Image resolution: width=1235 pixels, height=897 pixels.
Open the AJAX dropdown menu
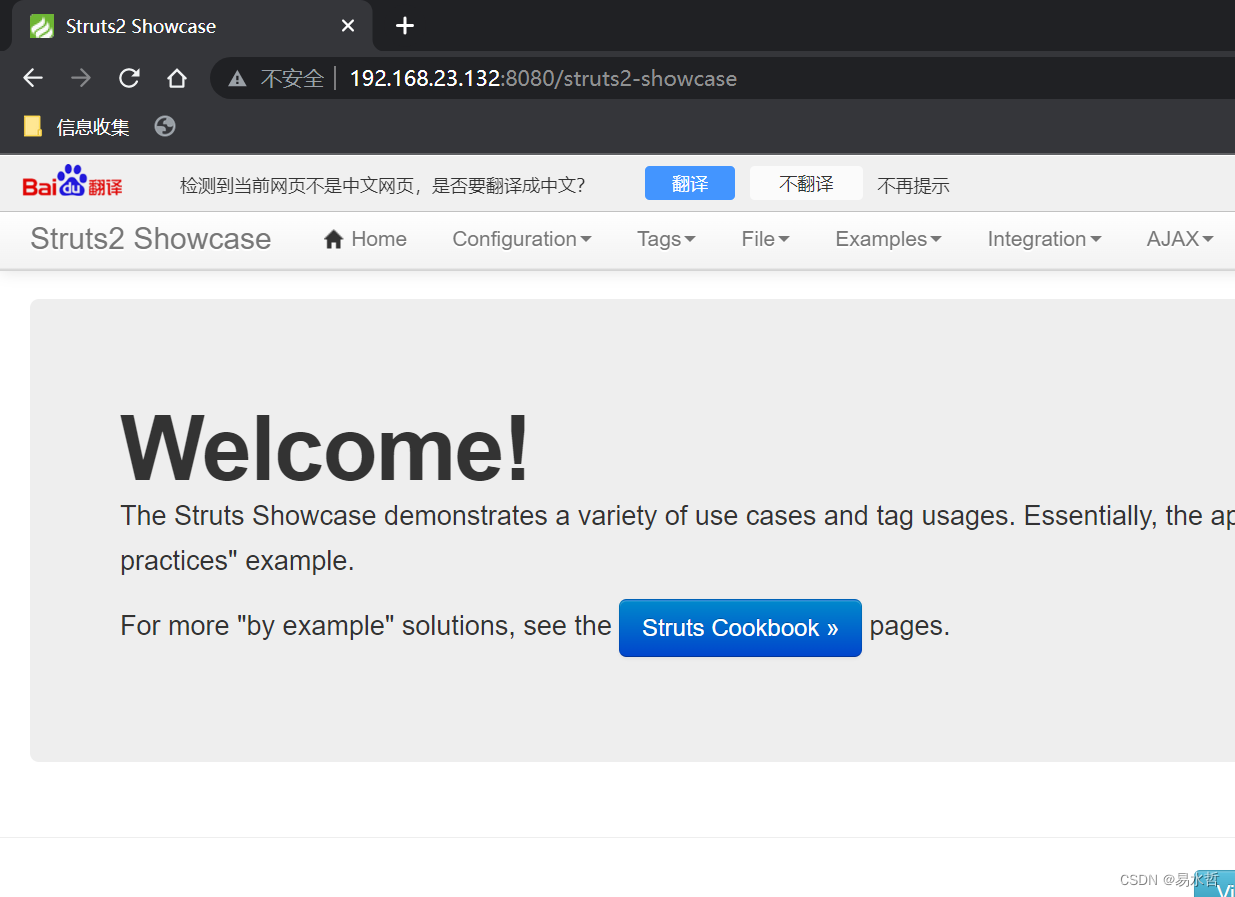coord(1180,239)
